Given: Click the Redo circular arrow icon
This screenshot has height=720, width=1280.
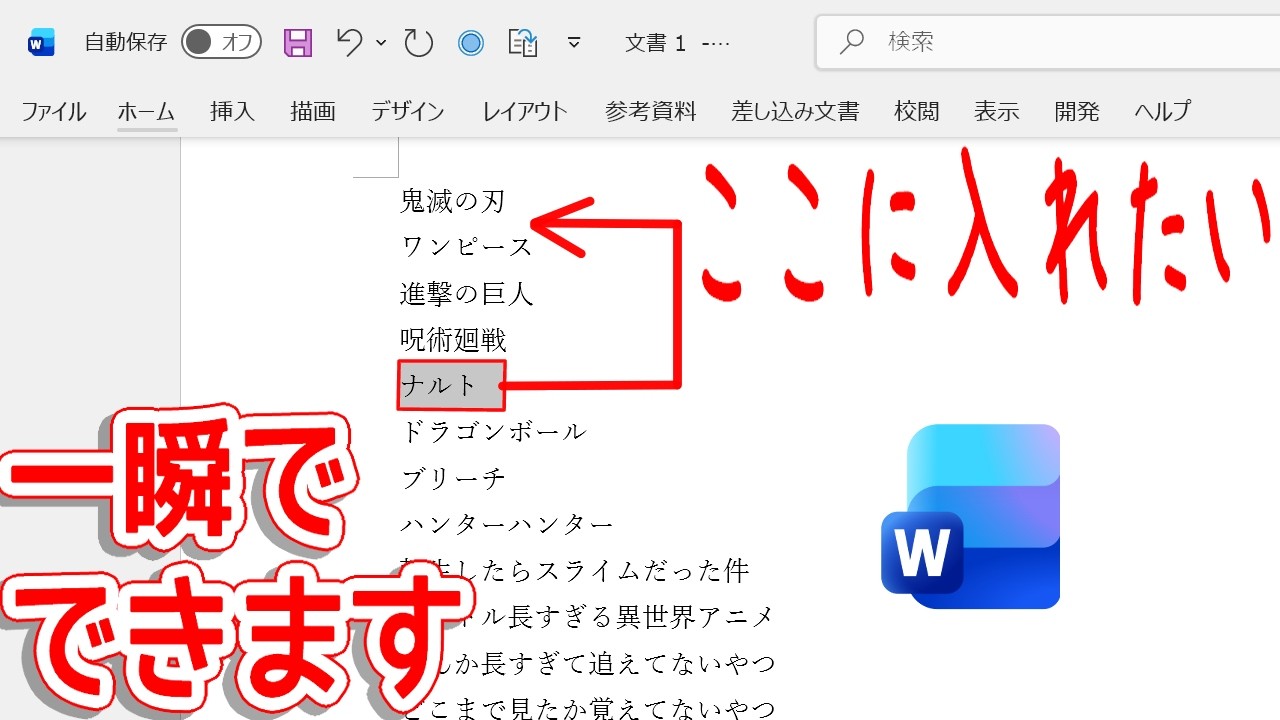Looking at the screenshot, I should tap(418, 42).
